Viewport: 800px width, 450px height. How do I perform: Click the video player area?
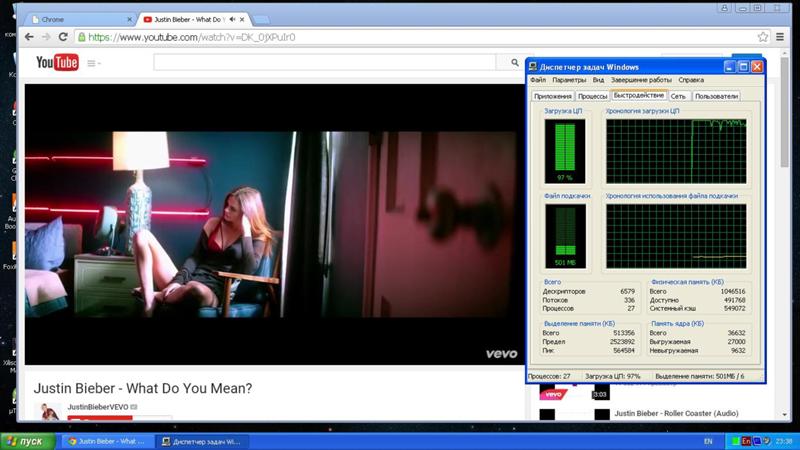point(274,224)
